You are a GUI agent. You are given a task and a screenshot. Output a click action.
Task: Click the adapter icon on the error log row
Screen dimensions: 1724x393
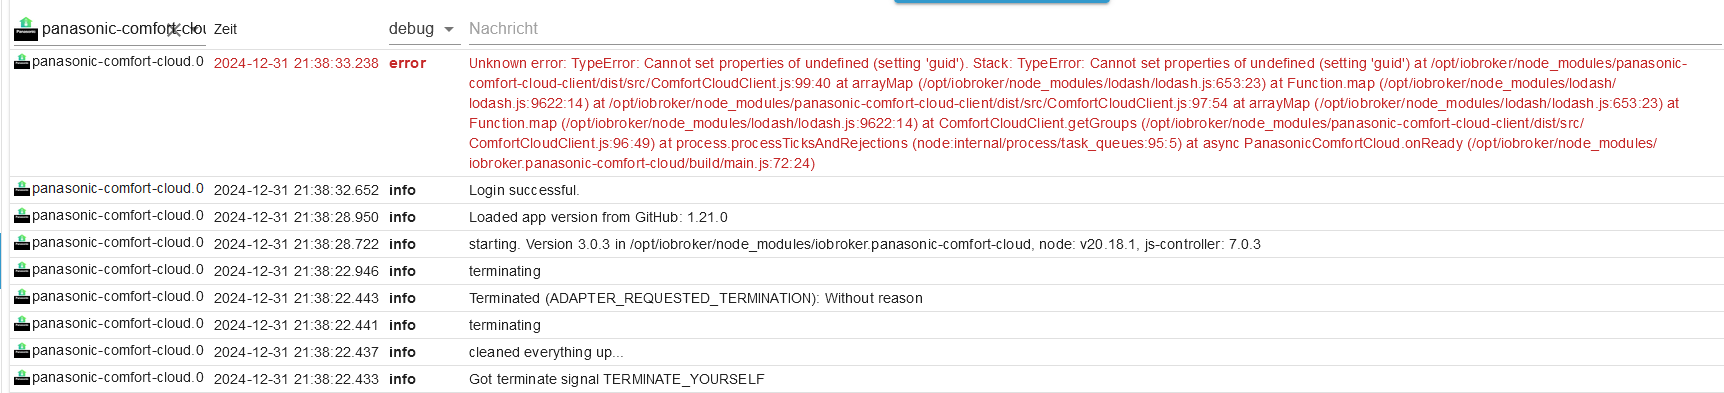pos(21,62)
